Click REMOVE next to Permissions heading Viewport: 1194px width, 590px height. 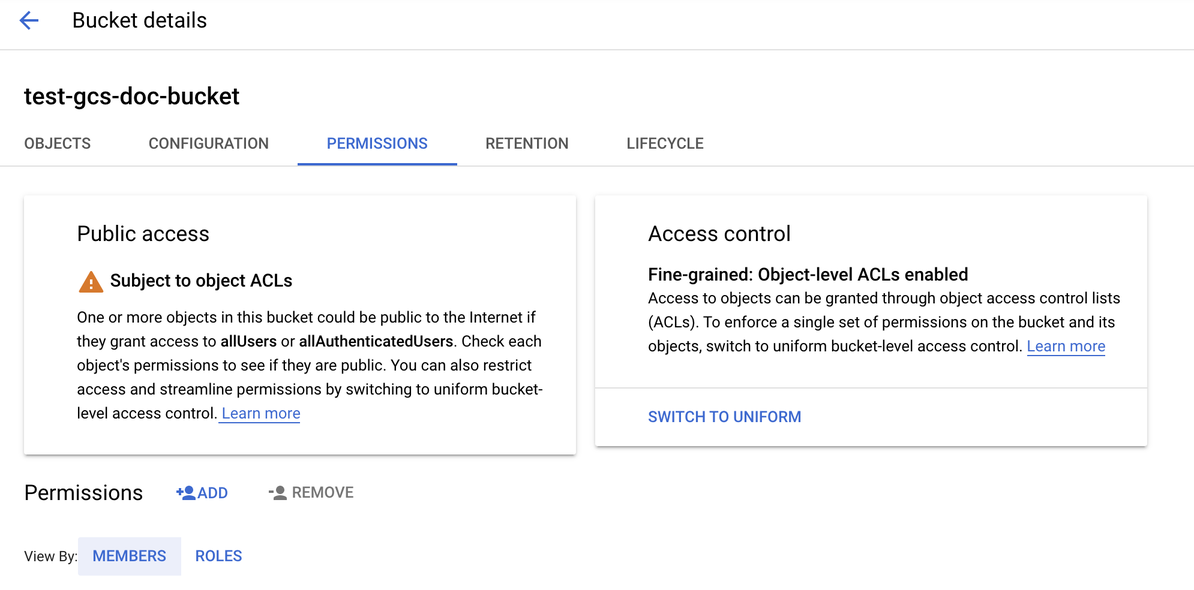click(x=322, y=491)
